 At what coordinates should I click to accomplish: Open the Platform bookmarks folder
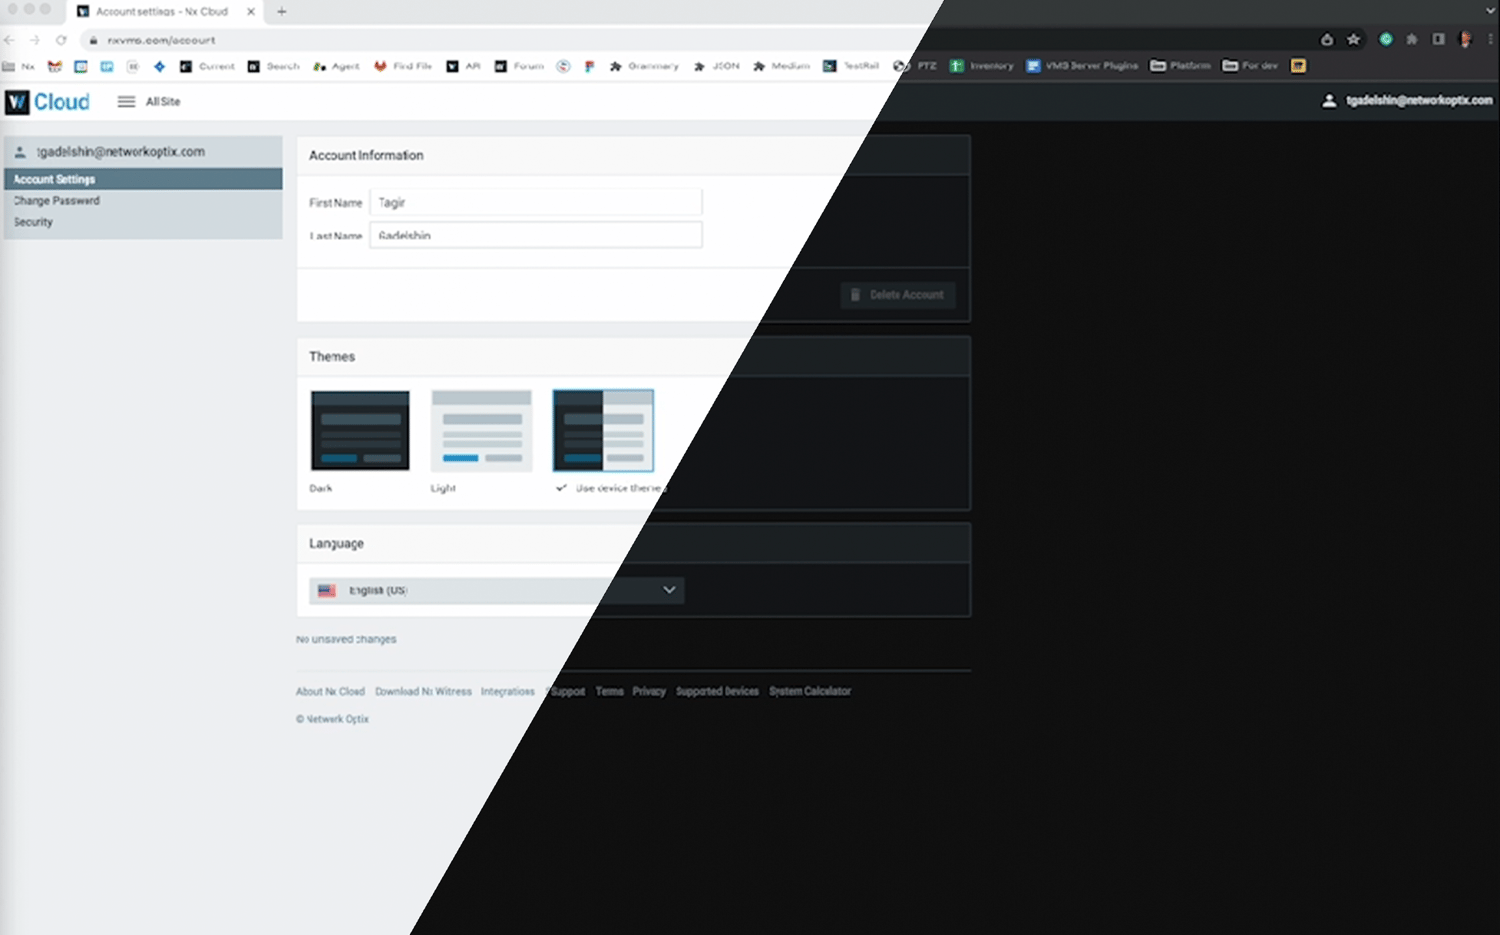coord(1180,66)
